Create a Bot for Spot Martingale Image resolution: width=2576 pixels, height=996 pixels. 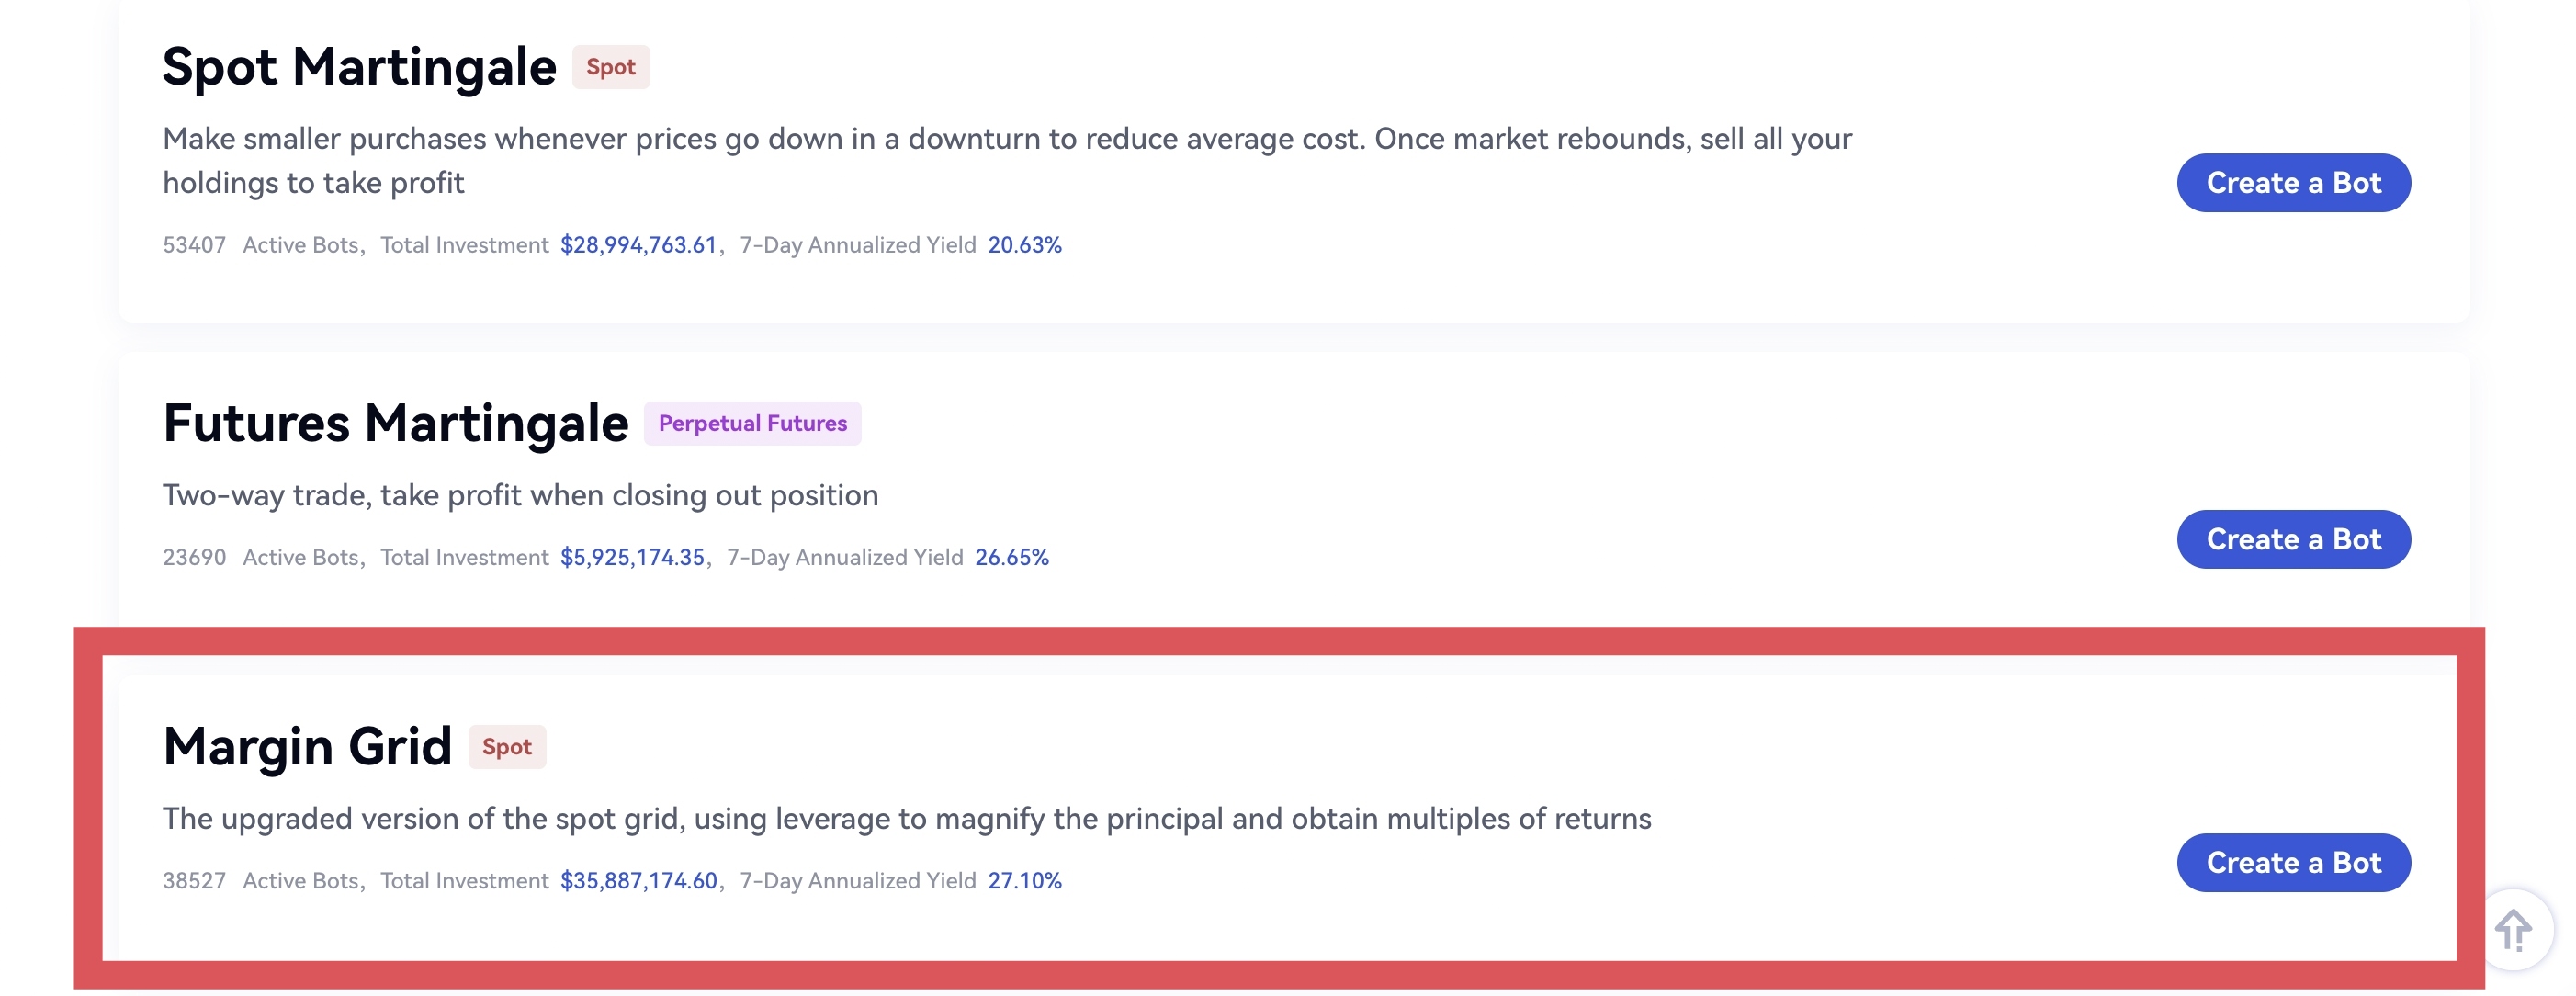2292,183
